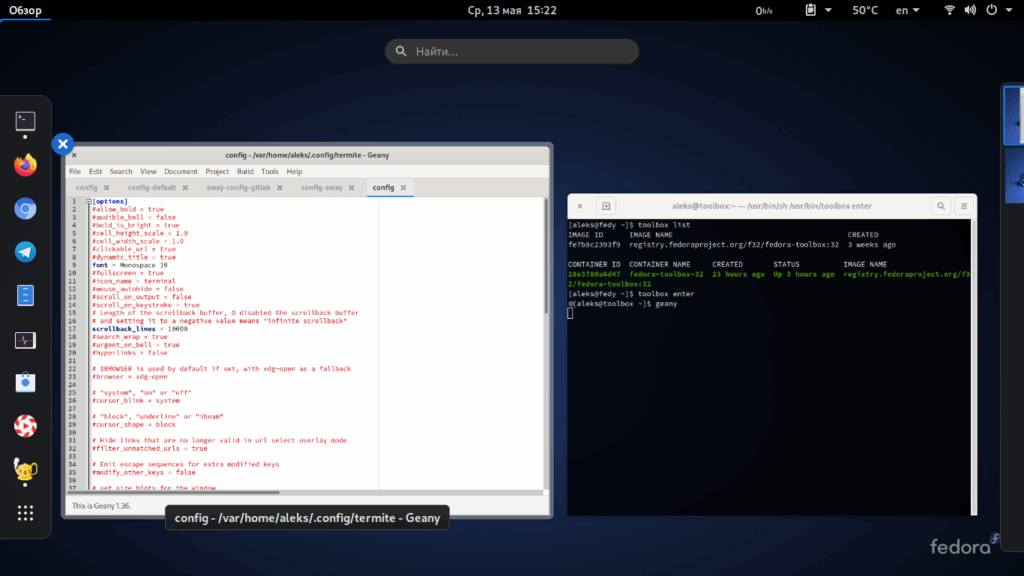
Task: Switch to the sway-config-gitlab tab
Action: tap(238, 187)
